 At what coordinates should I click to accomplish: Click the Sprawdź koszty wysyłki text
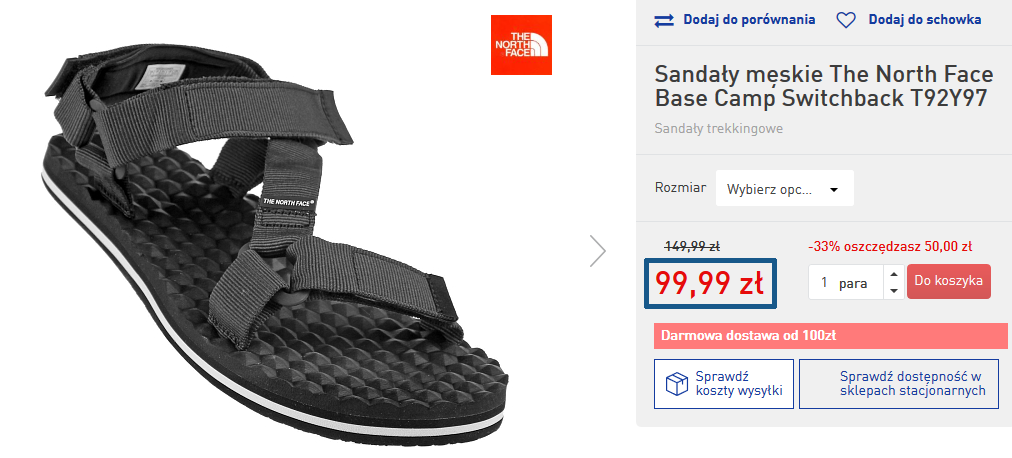tap(738, 384)
